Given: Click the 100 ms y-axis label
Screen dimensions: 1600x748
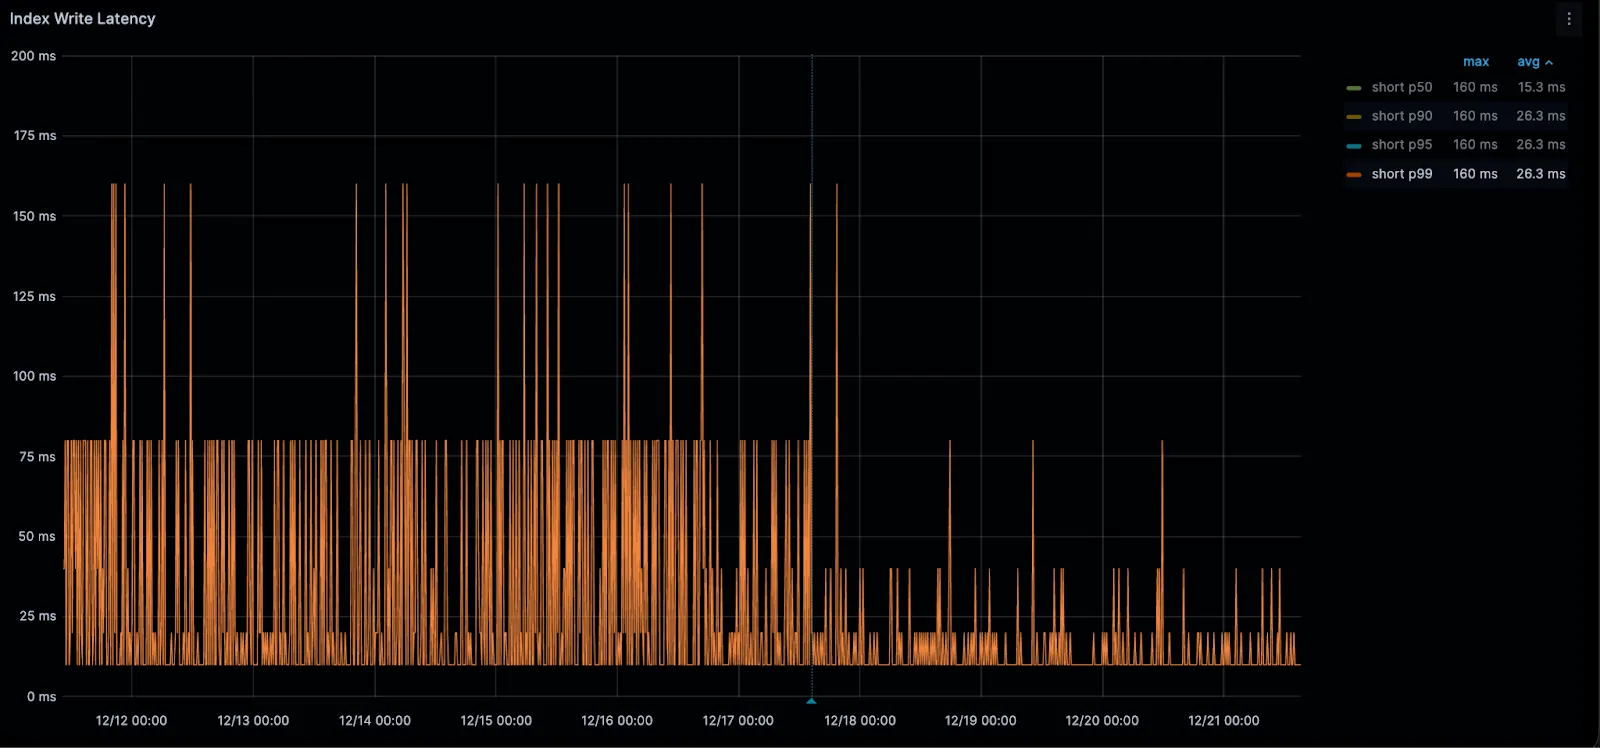Looking at the screenshot, I should tap(35, 377).
